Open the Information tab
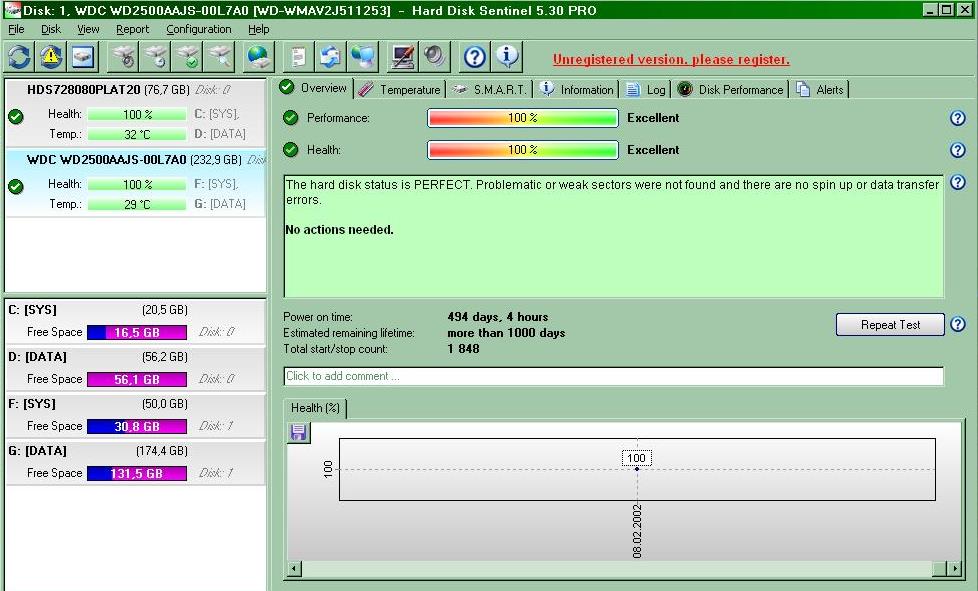The image size is (978, 591). click(576, 90)
